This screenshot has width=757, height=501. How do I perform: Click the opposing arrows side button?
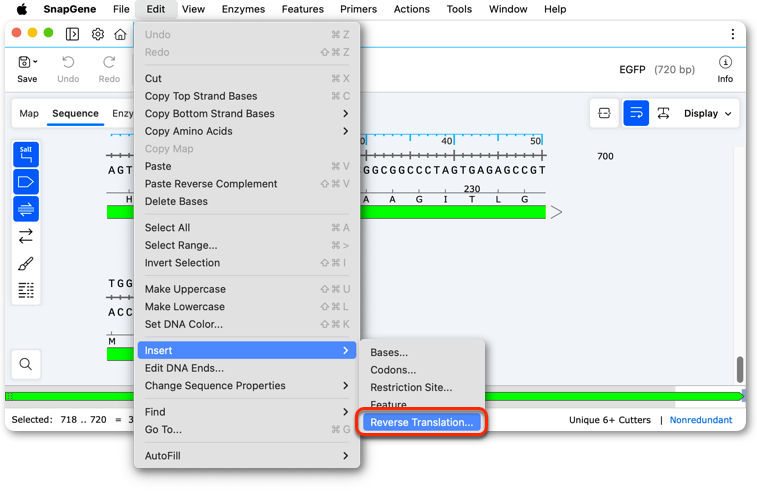coord(26,236)
